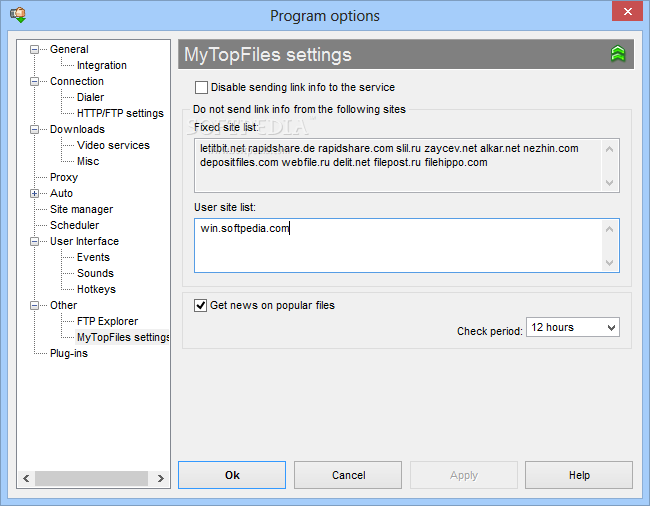Collapse the General tree node
Screen dimensions: 650x506
(x=34, y=49)
